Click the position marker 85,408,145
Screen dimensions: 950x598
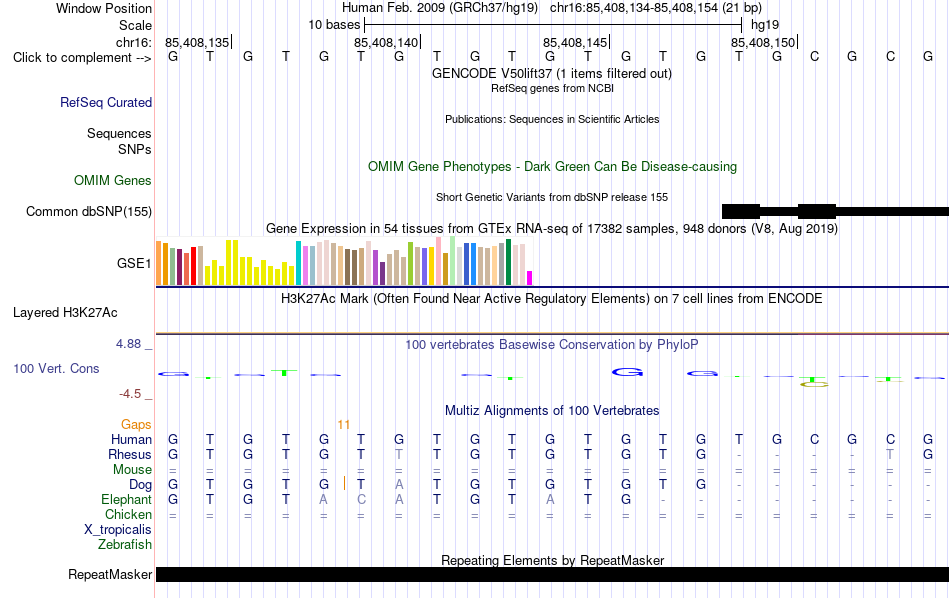pos(576,42)
